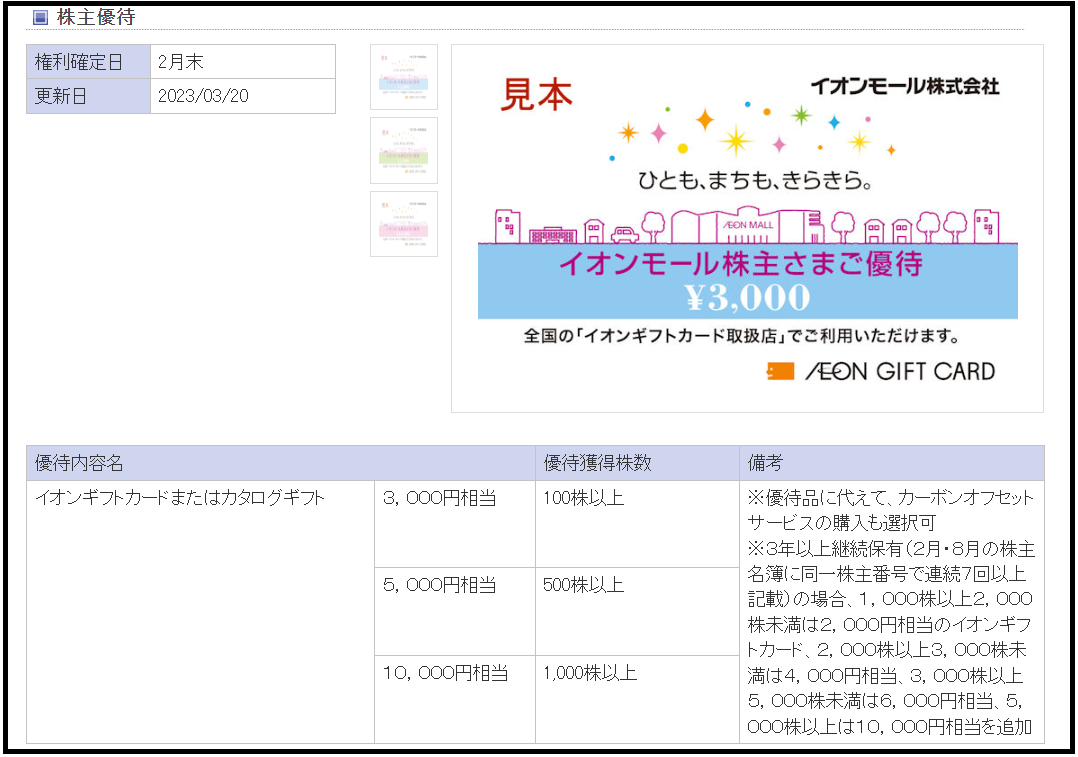Viewport: 1078px width, 757px height.
Task: Click the 1,000株以上 cell
Action: pos(637,699)
